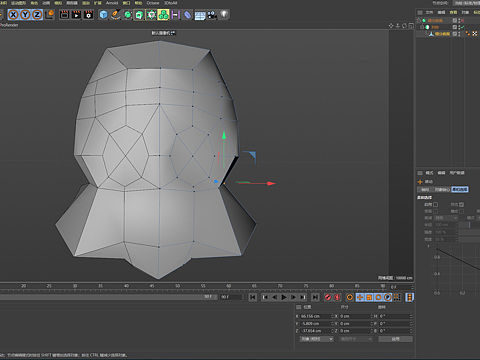Toggle the Y axis lock
Image resolution: width=480 pixels, height=360 pixels.
tap(25, 15)
